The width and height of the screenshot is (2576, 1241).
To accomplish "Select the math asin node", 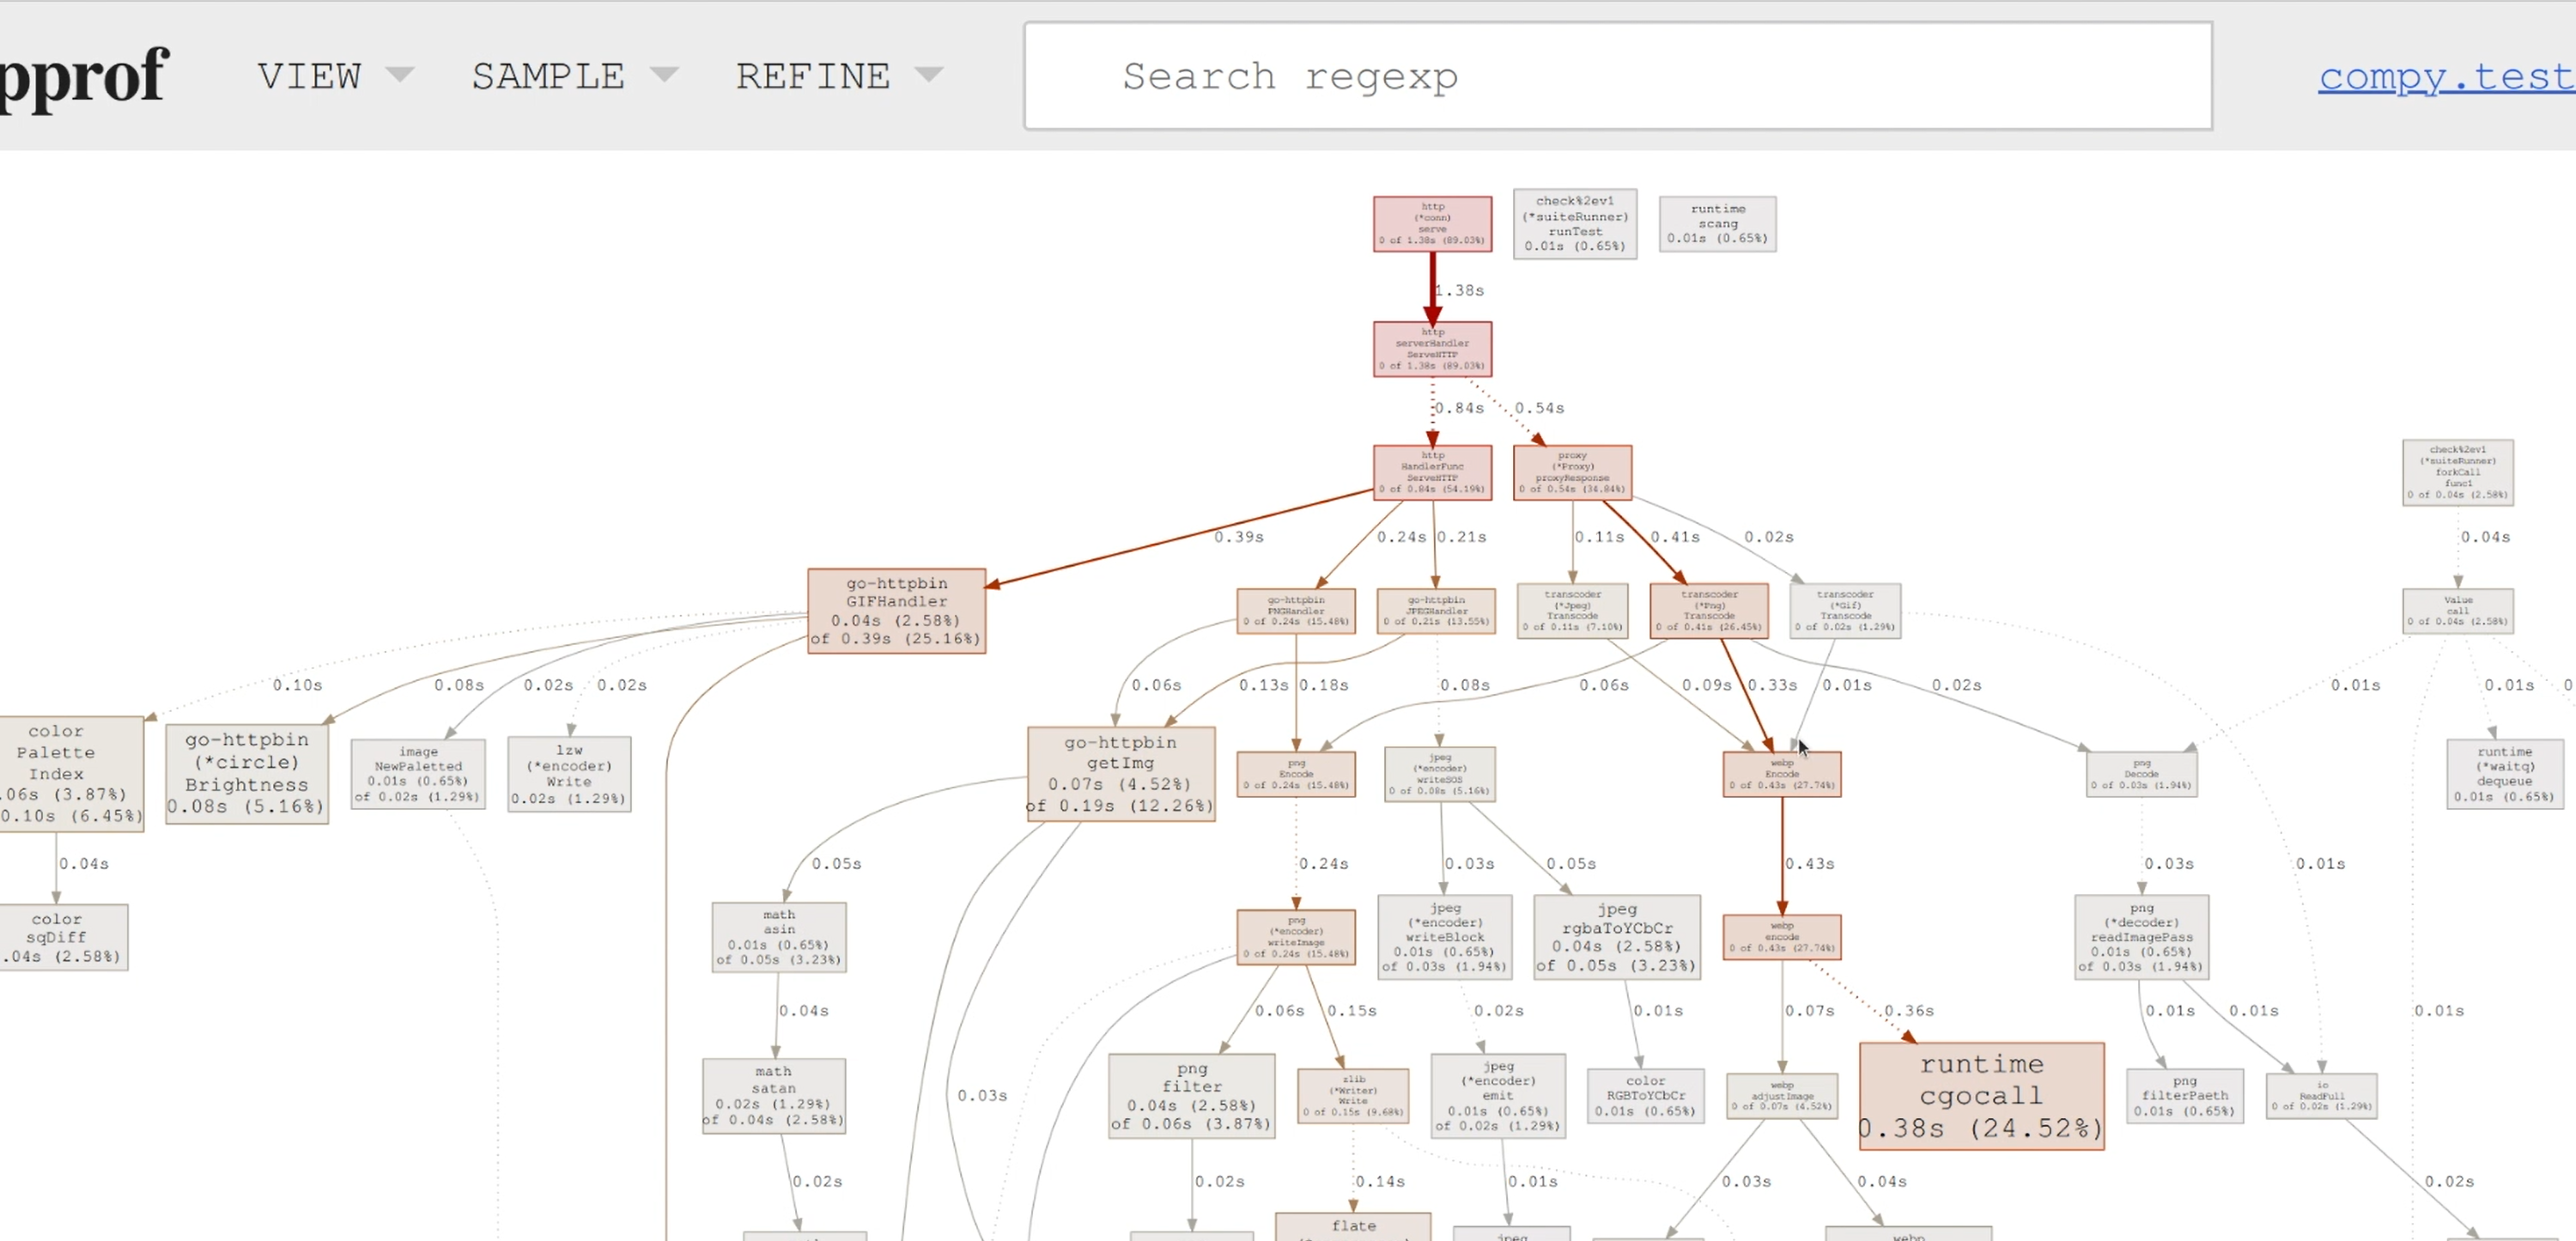I will click(778, 936).
